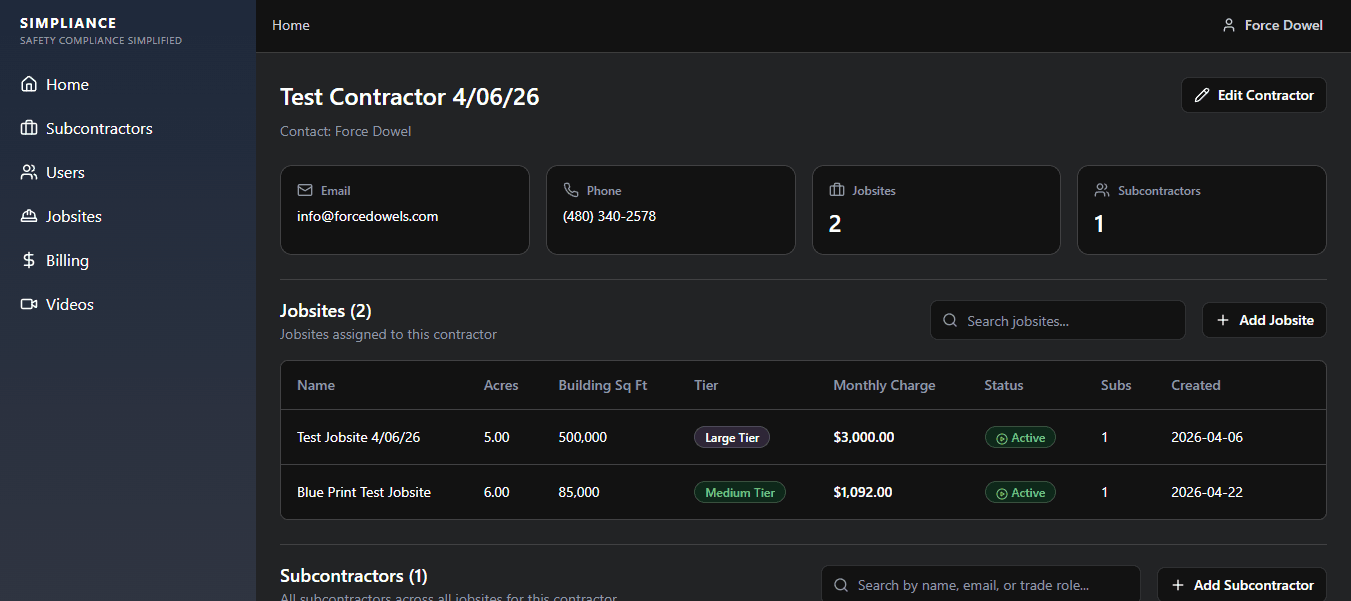
Task: Click the Large Tier badge
Action: [732, 438]
